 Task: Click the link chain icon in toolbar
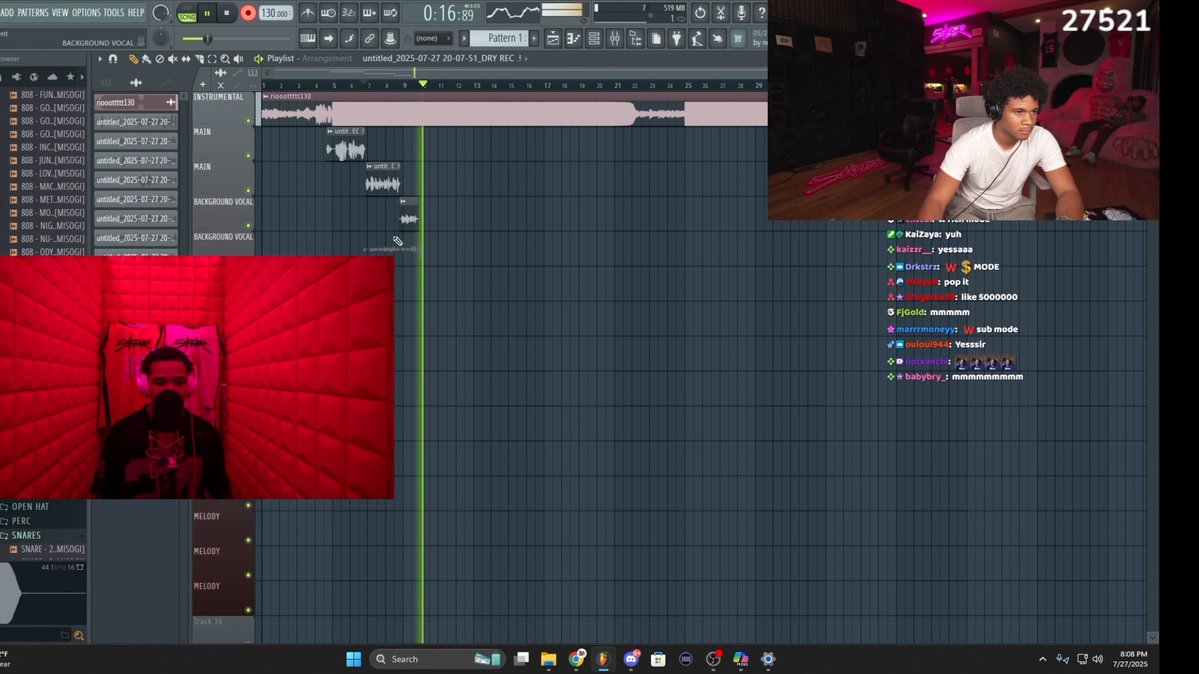click(x=369, y=38)
